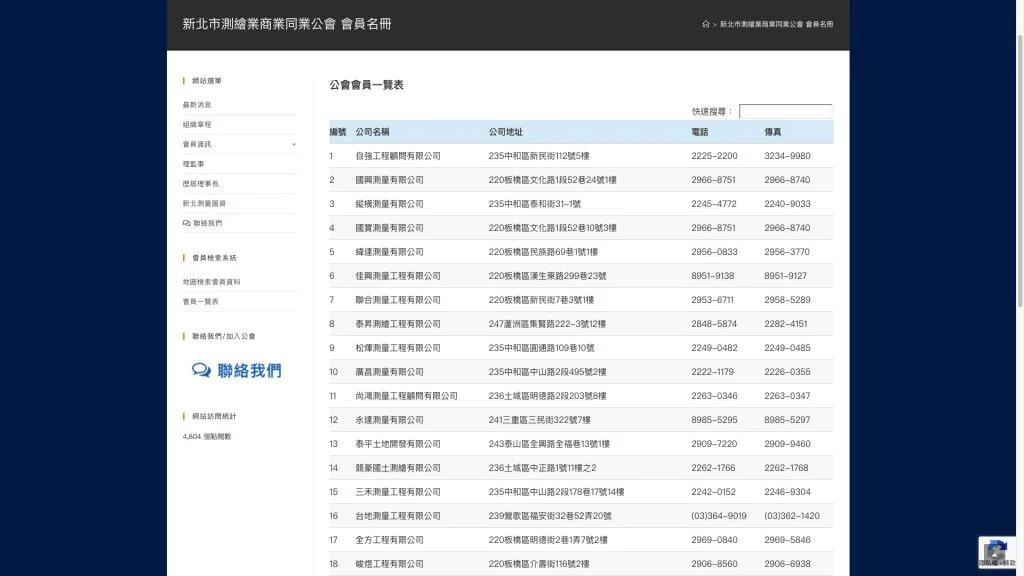Image resolution: width=1024 pixels, height=576 pixels.
Task: Open 會員一覽表 link in sidebar
Action: coord(200,301)
